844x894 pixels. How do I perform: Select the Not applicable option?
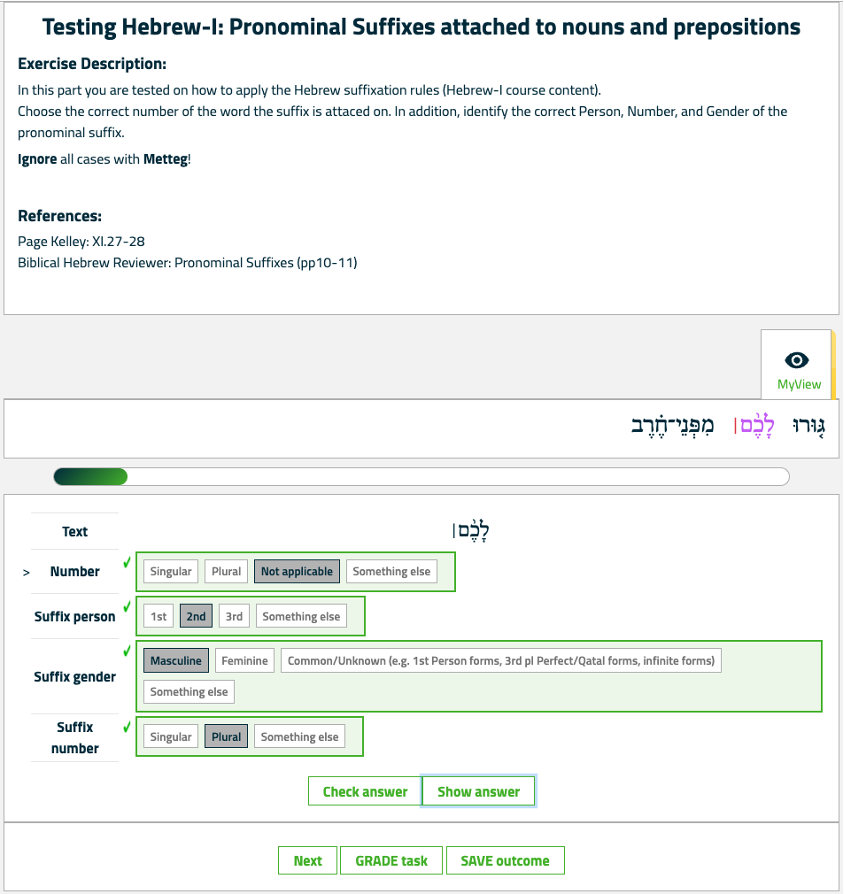[x=297, y=571]
